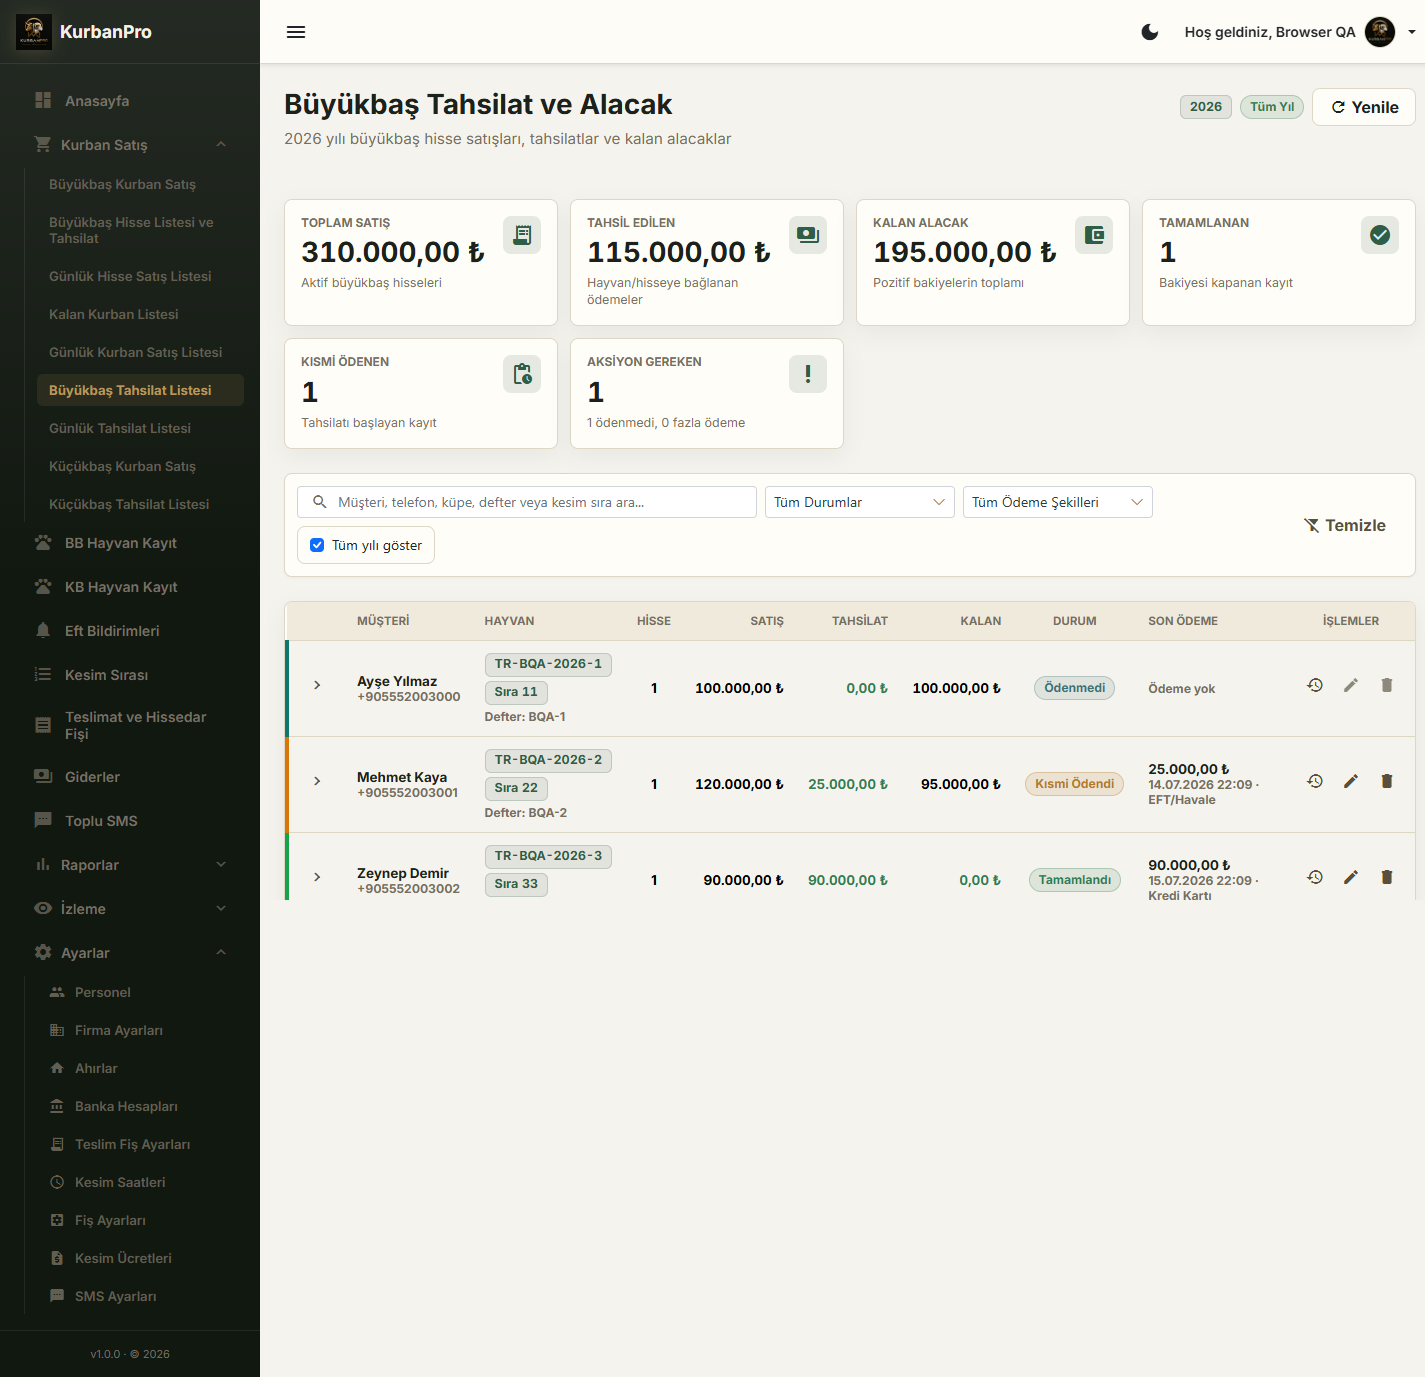This screenshot has height=1377, width=1425.
Task: Collapse the Kurban Satış sidebar section
Action: pos(130,145)
